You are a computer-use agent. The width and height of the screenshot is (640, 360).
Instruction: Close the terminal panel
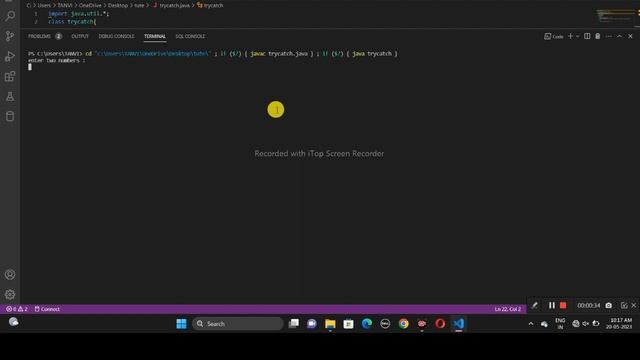coord(630,36)
